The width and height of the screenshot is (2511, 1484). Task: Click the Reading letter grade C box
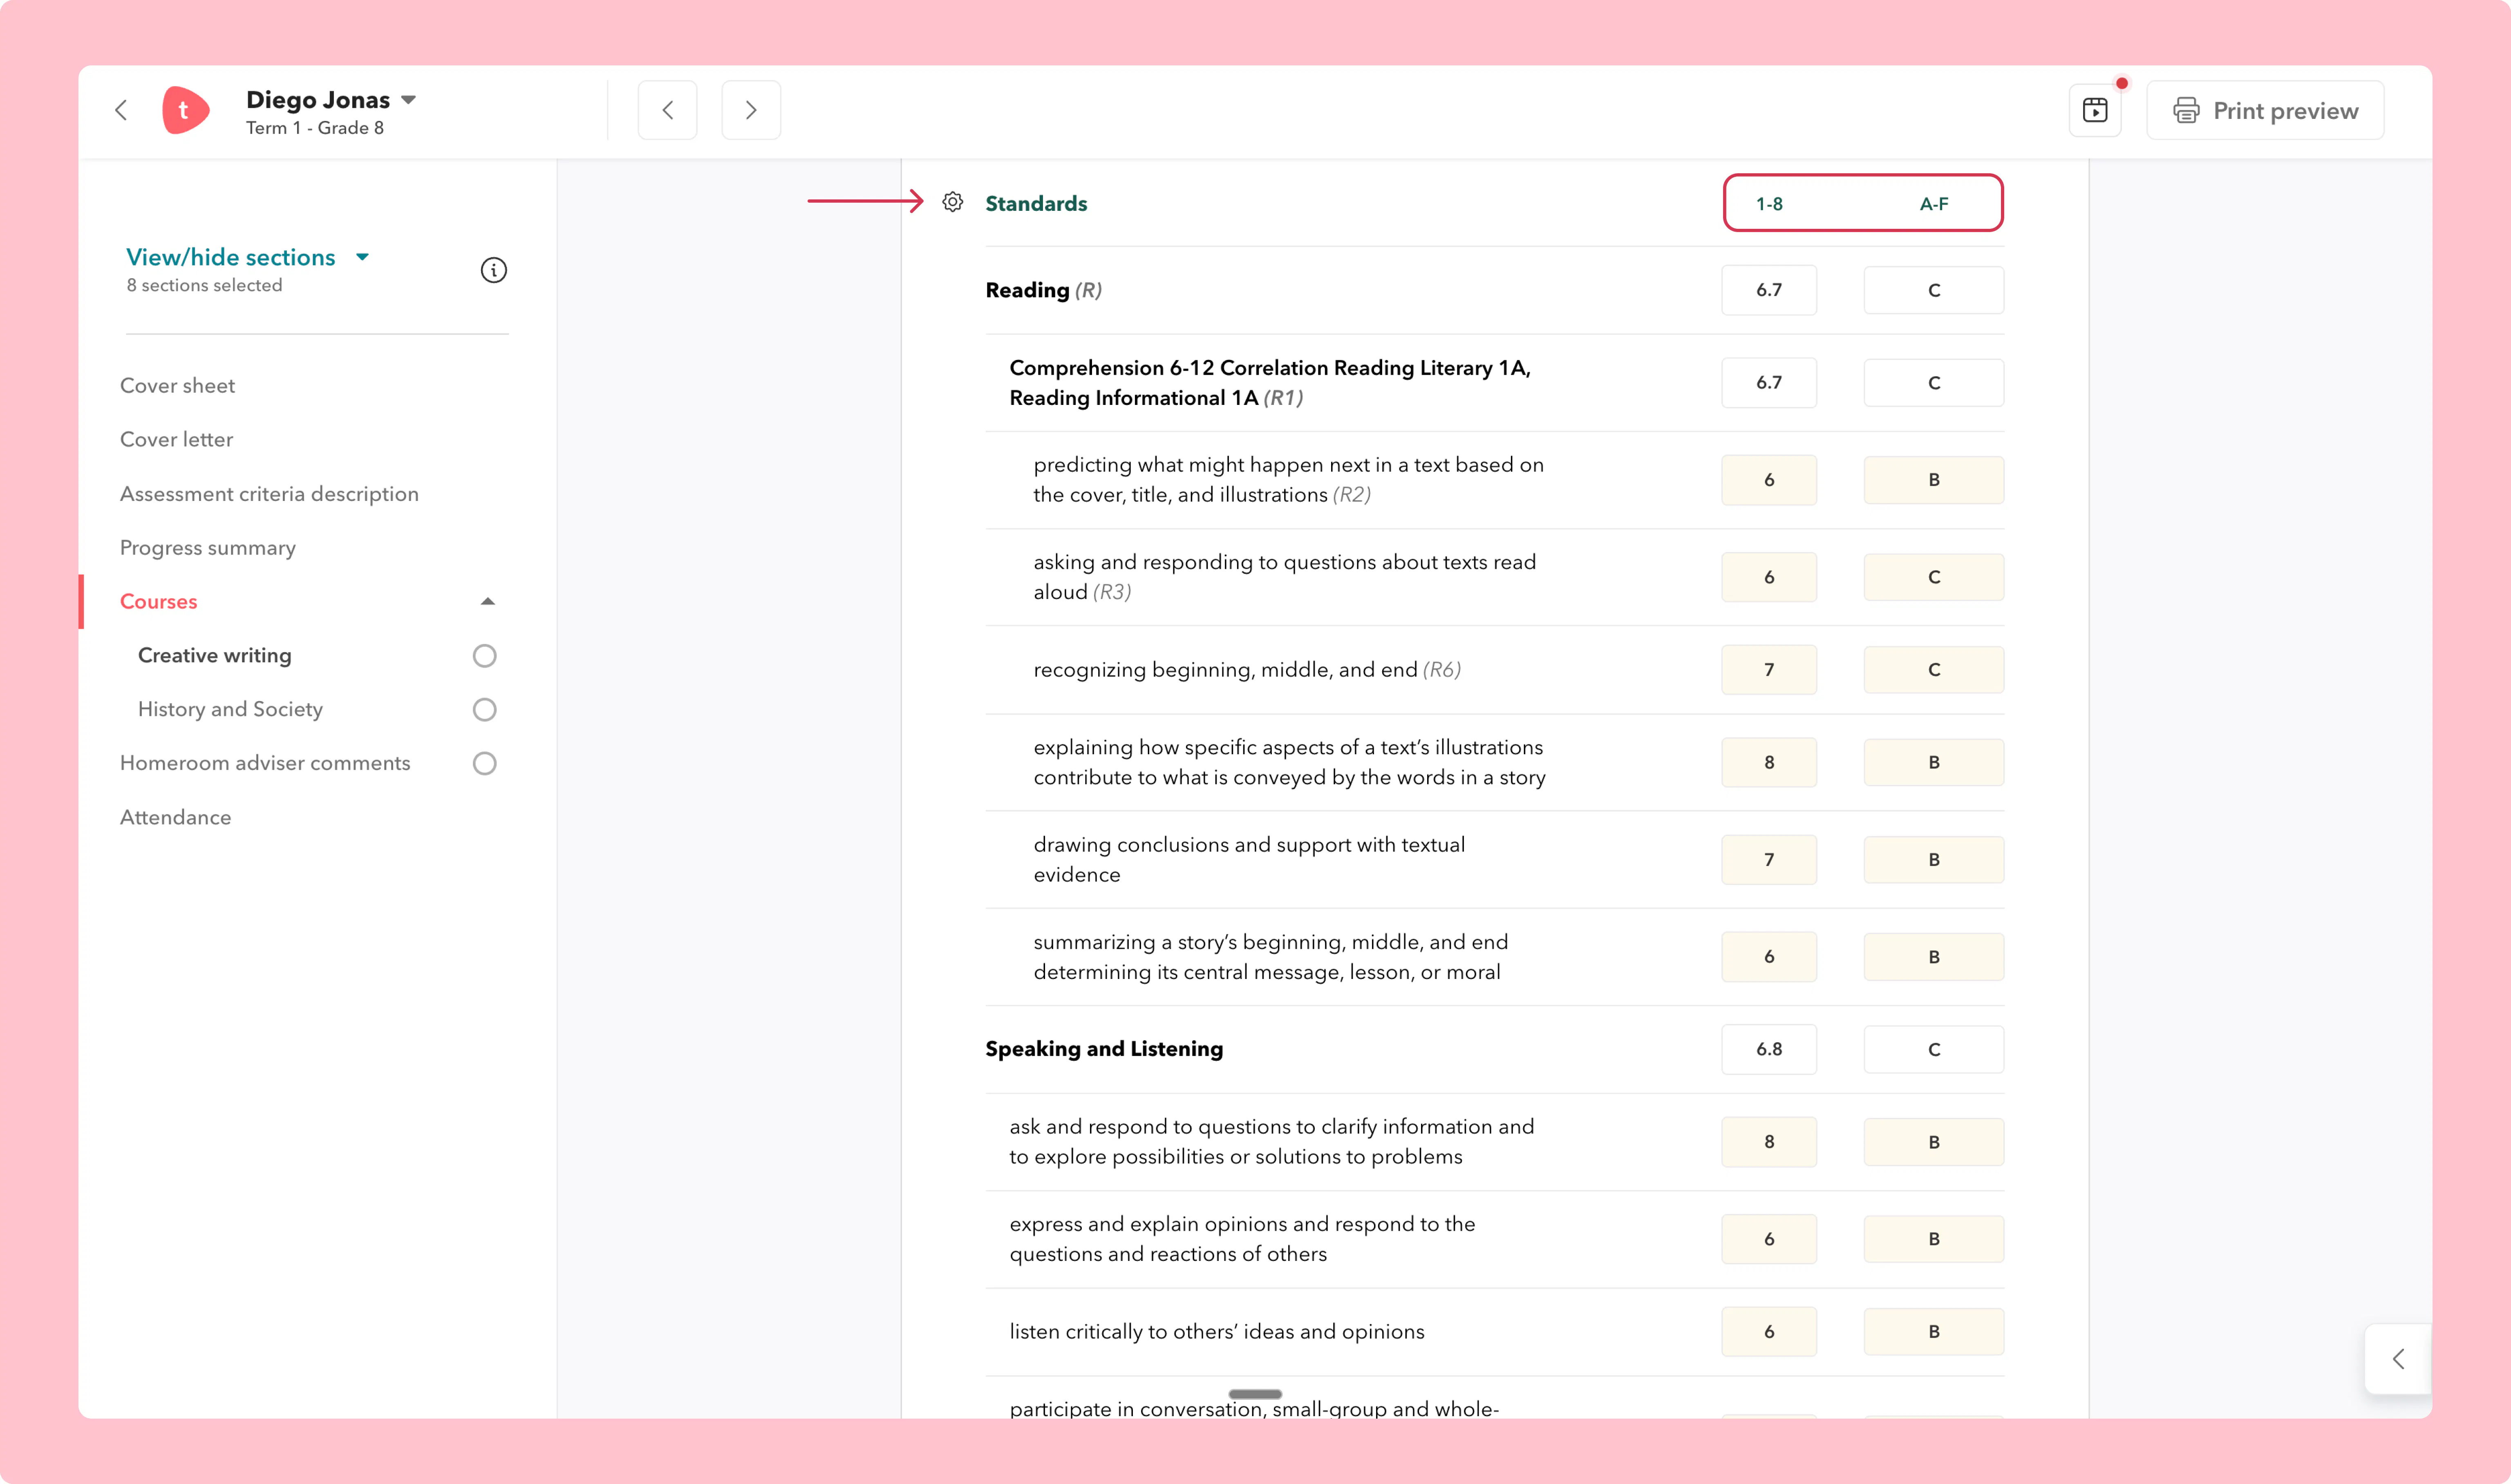(1933, 290)
